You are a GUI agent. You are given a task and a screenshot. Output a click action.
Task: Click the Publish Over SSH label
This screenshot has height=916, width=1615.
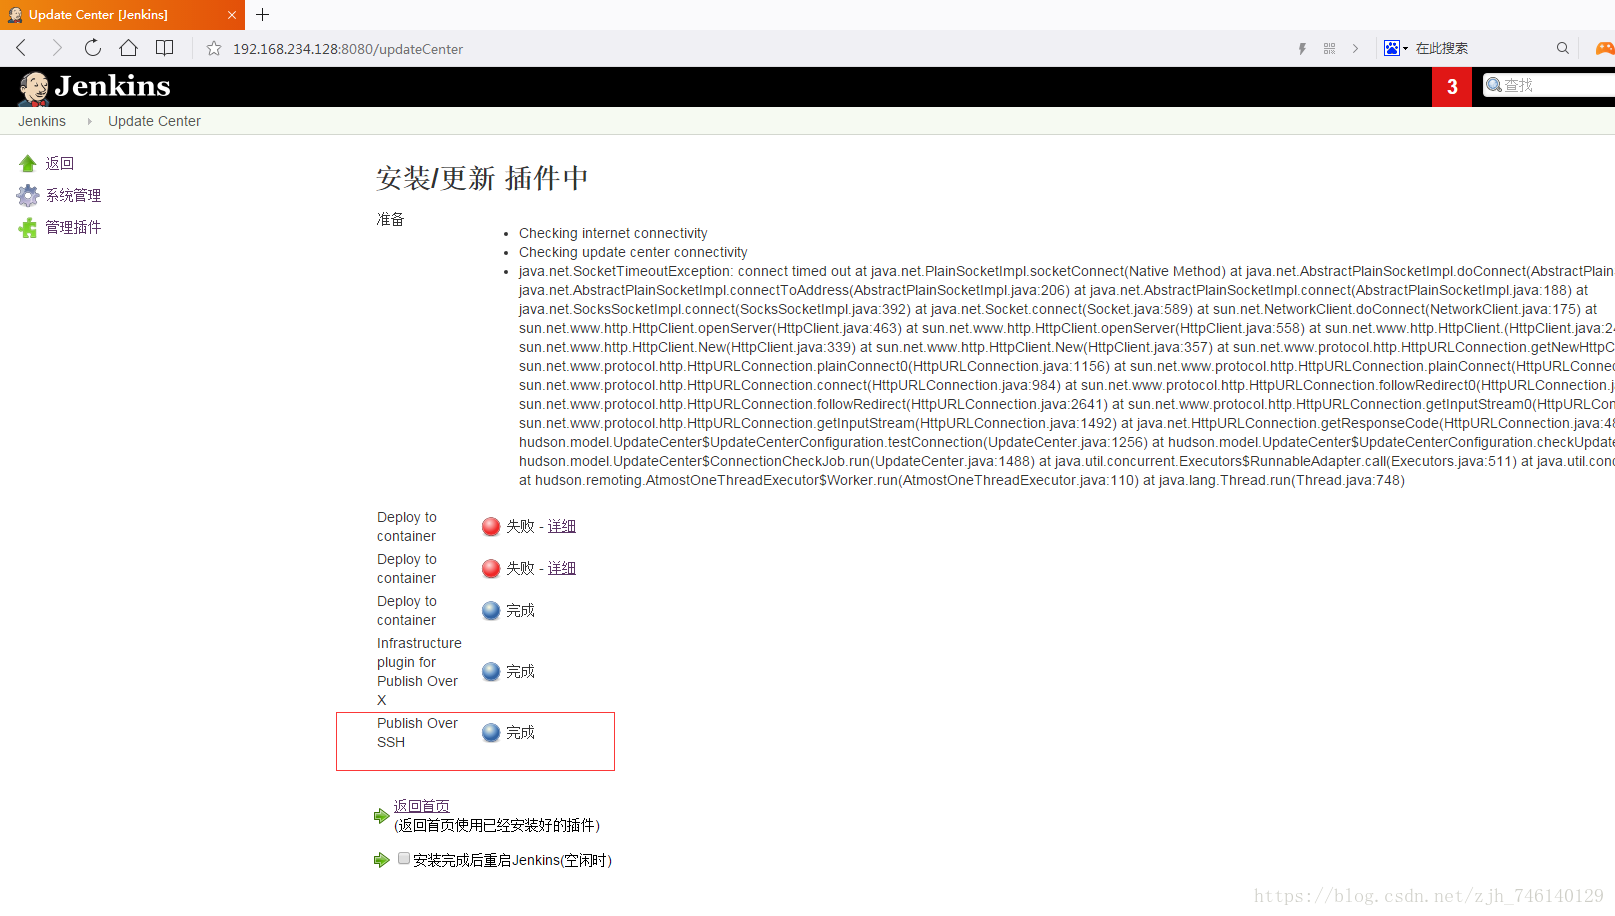tap(417, 732)
